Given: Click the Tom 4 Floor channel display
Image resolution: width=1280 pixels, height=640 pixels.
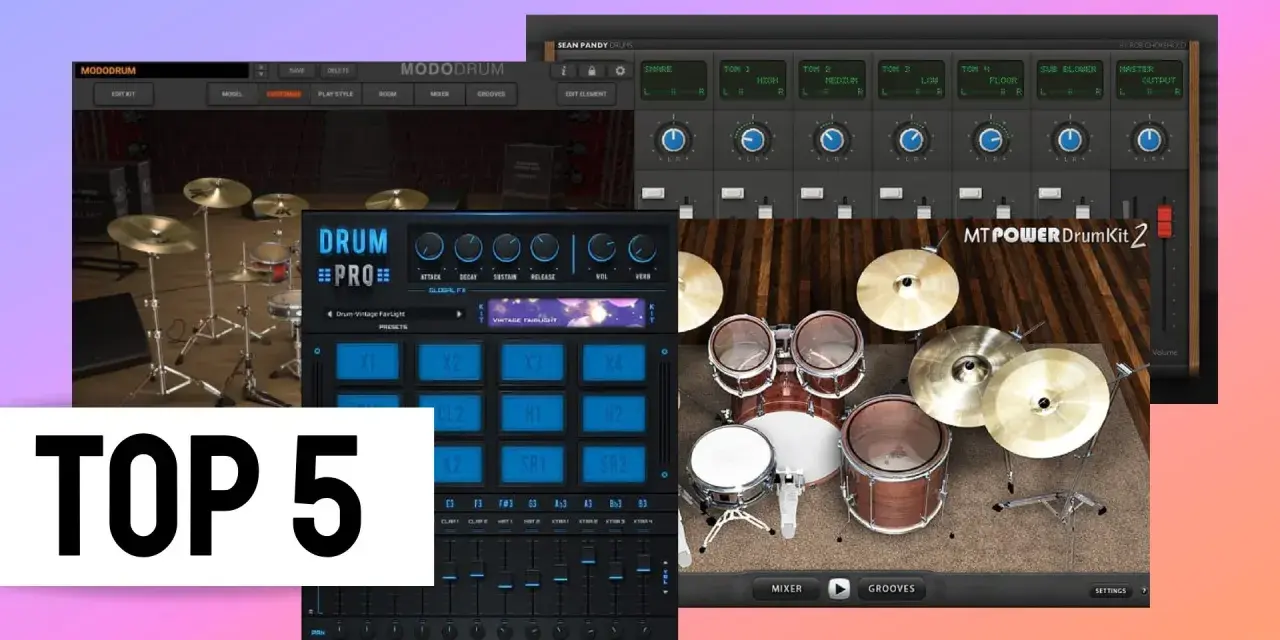Looking at the screenshot, I should point(990,80).
